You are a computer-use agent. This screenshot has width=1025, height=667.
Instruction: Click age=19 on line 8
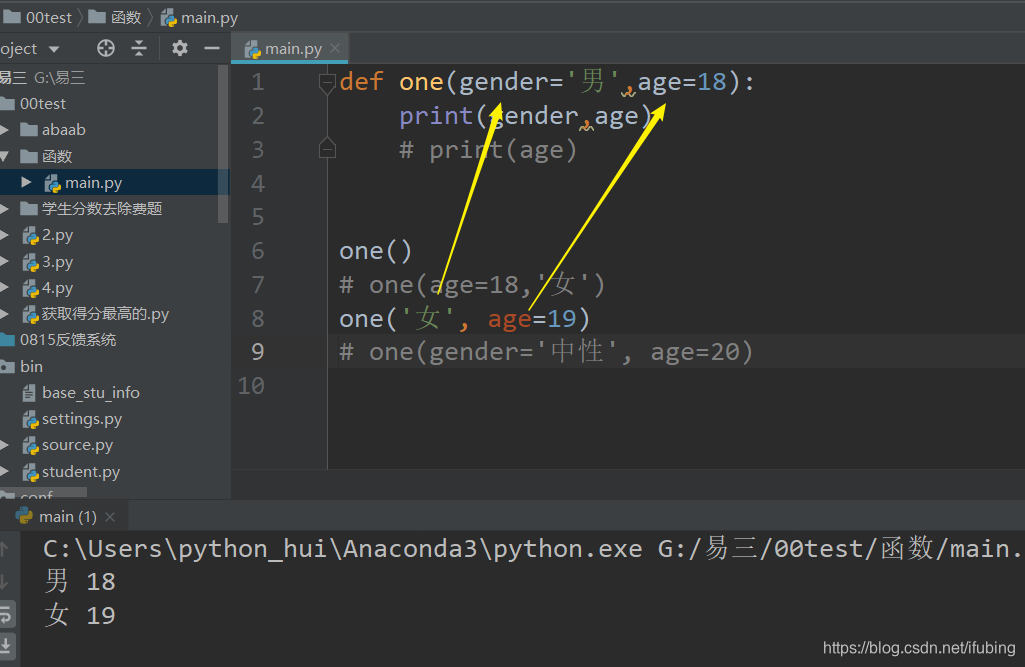pos(532,319)
